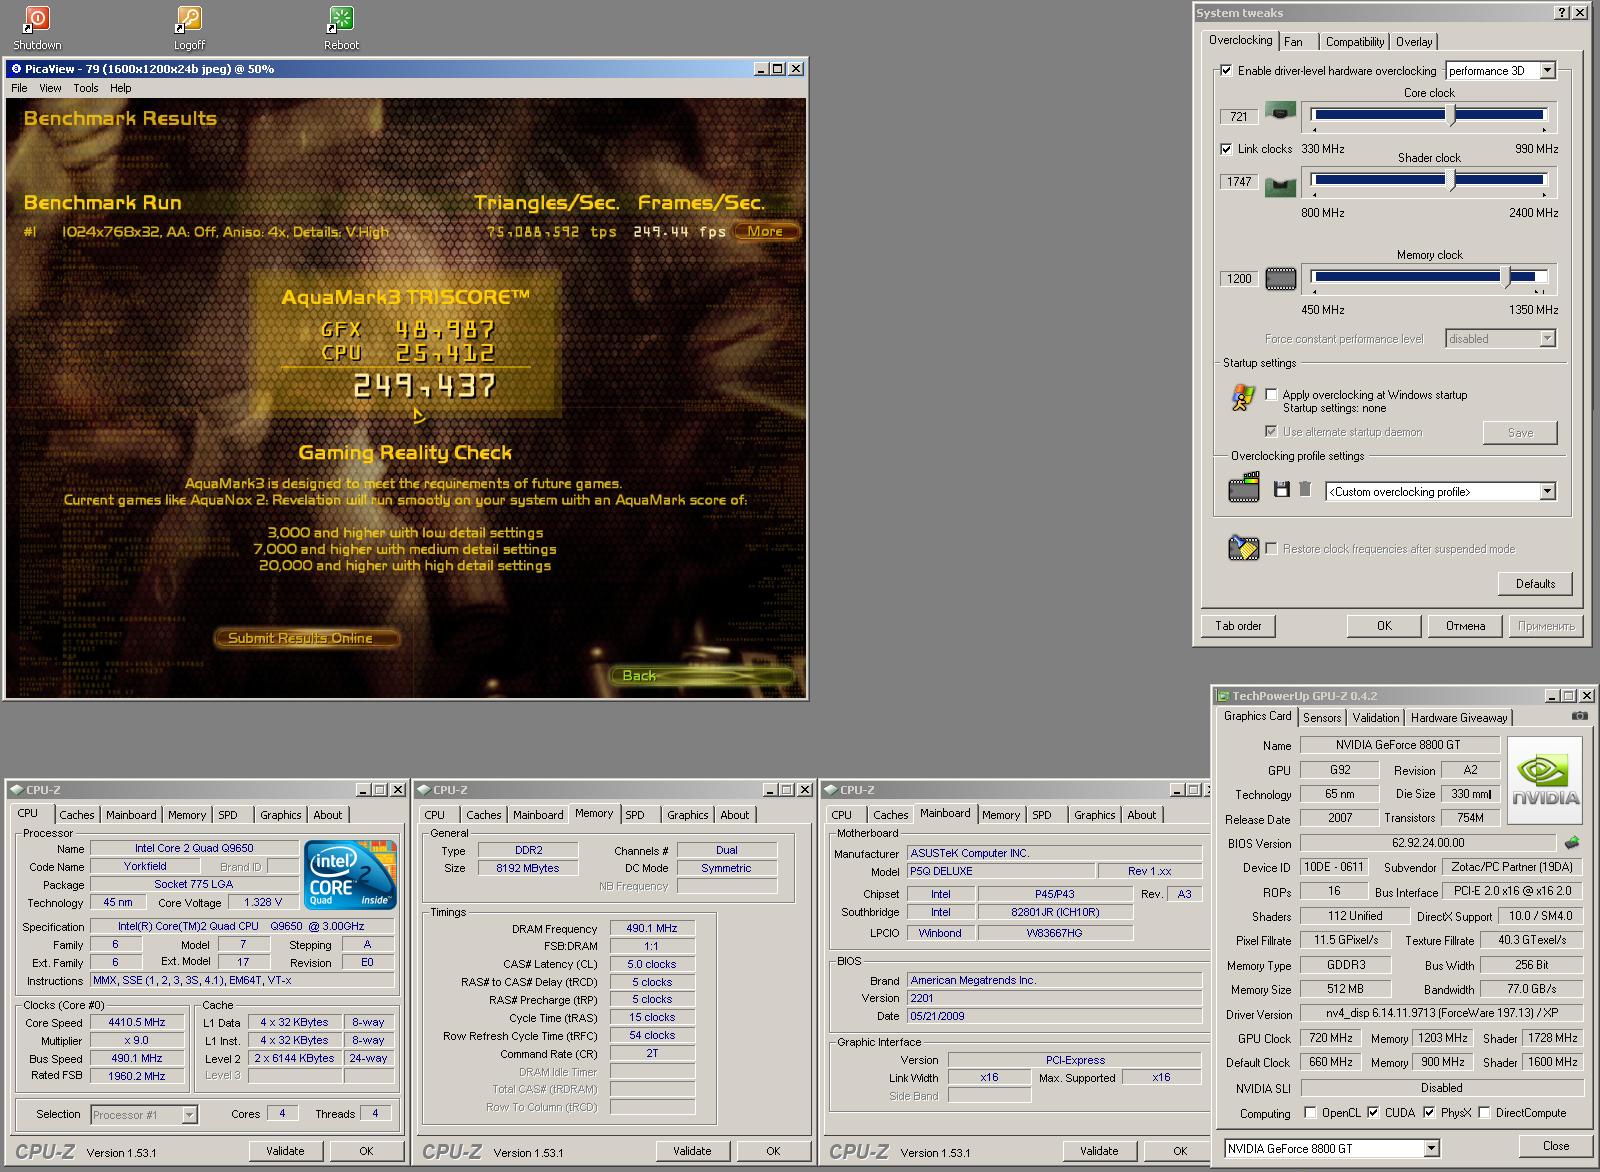The height and width of the screenshot is (1172, 1600).
Task: Open PicaView File menu
Action: [19, 88]
